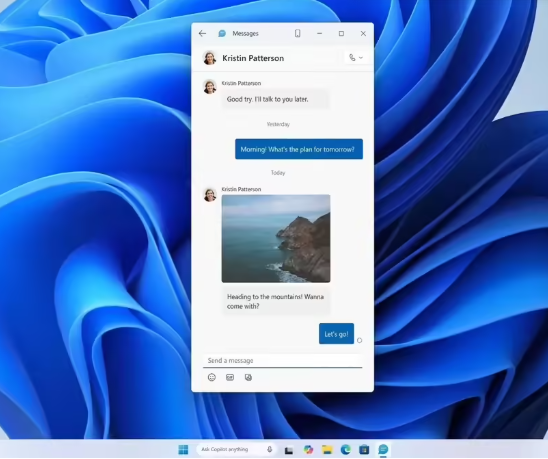Screen dimensions: 548x459
Task: Click the Messages app icon in title bar
Action: point(222,34)
